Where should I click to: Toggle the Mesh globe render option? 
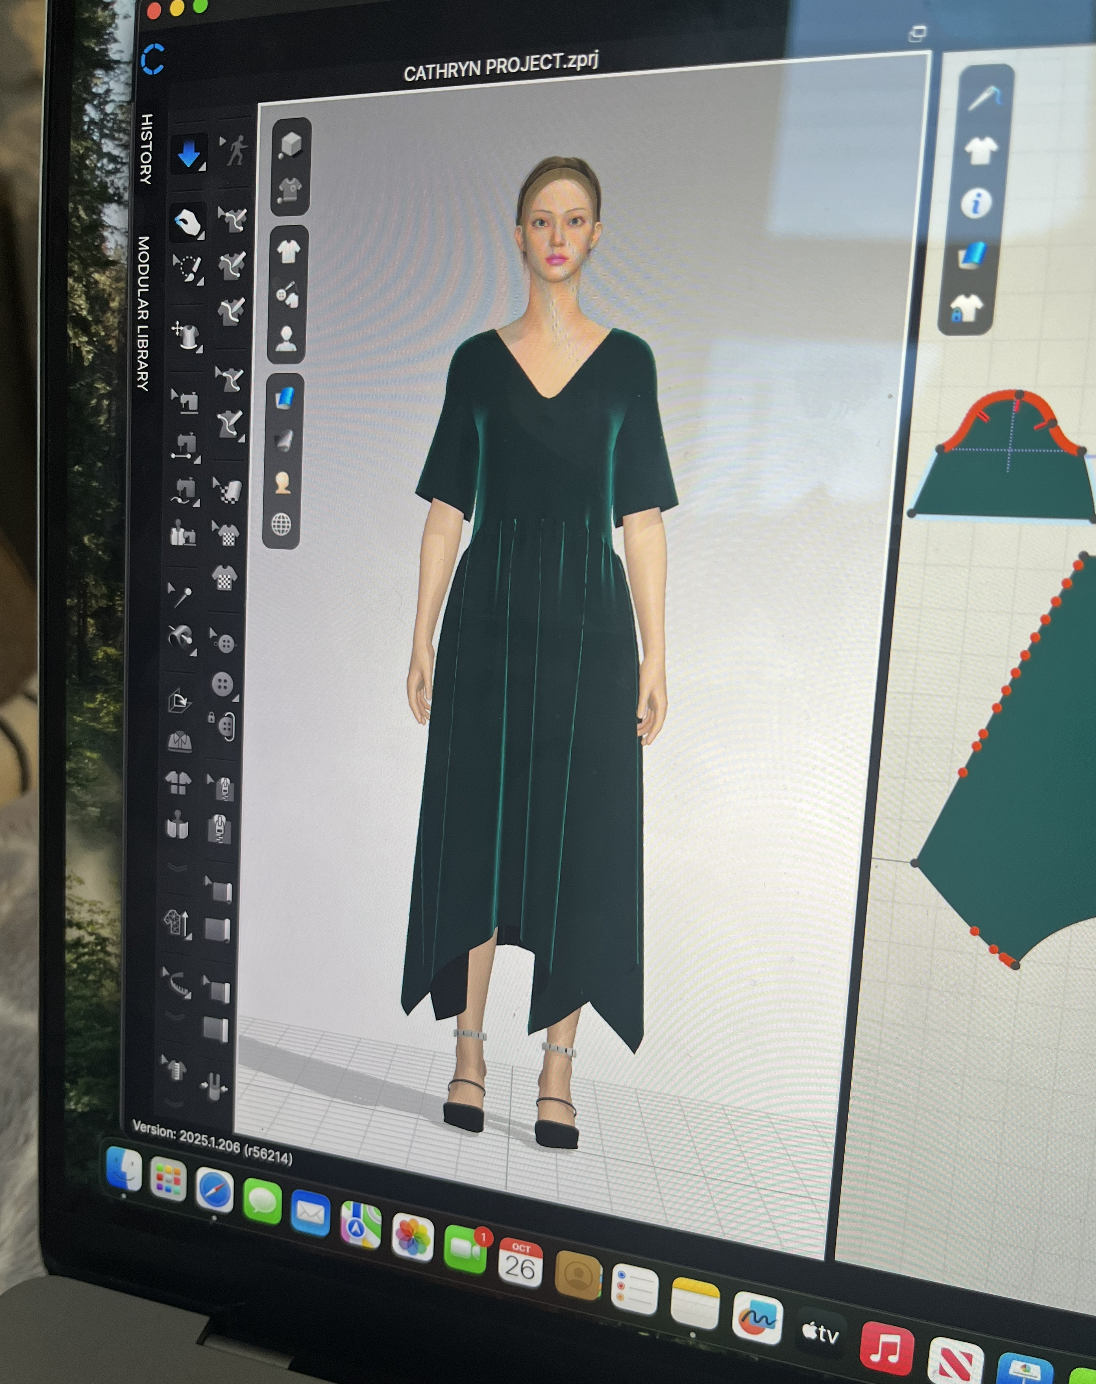click(282, 525)
